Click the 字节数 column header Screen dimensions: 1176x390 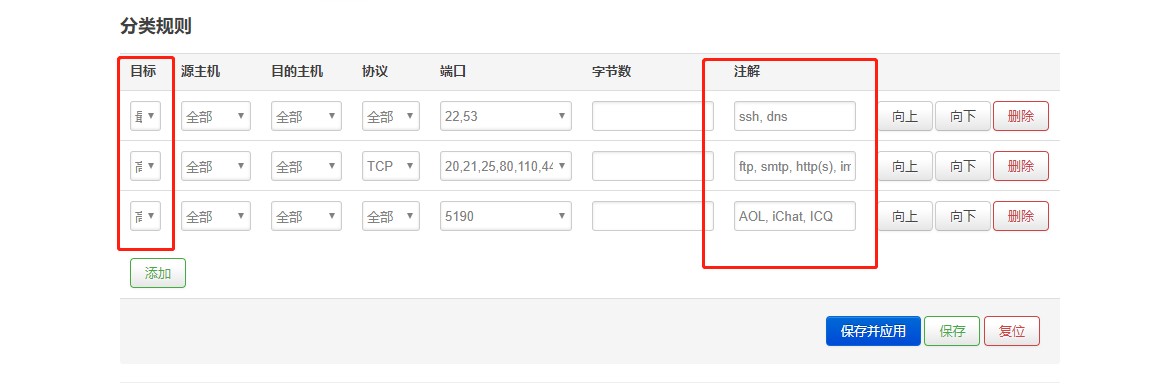611,72
